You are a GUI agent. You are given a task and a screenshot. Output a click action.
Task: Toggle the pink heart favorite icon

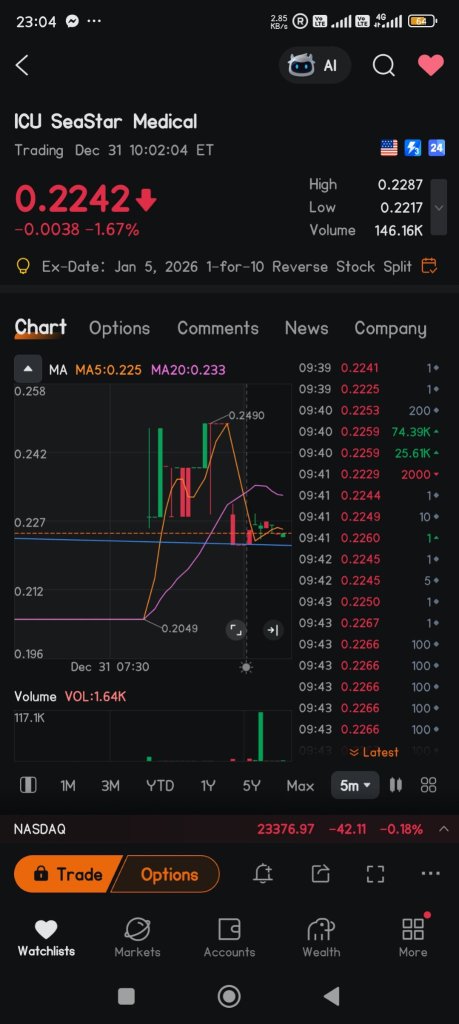[x=431, y=65]
